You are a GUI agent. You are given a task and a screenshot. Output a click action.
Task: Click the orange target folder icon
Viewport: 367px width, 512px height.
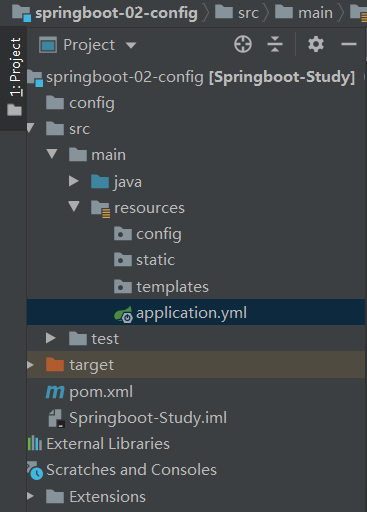pyautogui.click(x=55, y=365)
